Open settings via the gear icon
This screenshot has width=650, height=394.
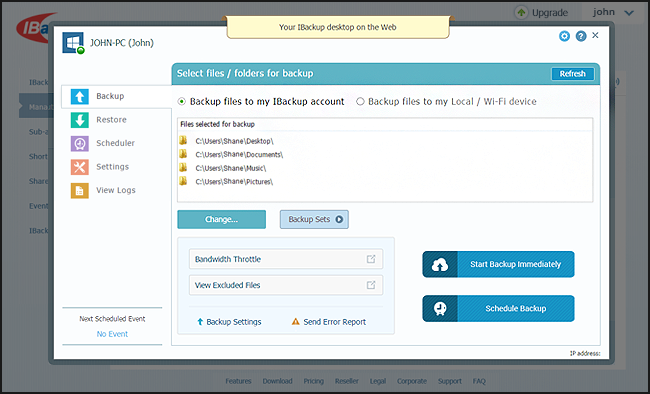click(x=564, y=36)
